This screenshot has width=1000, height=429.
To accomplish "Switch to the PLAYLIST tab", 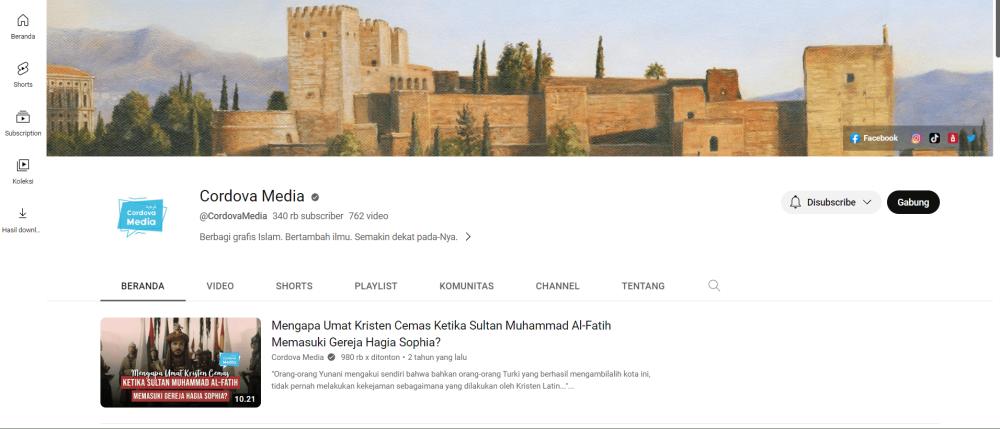I will point(376,286).
